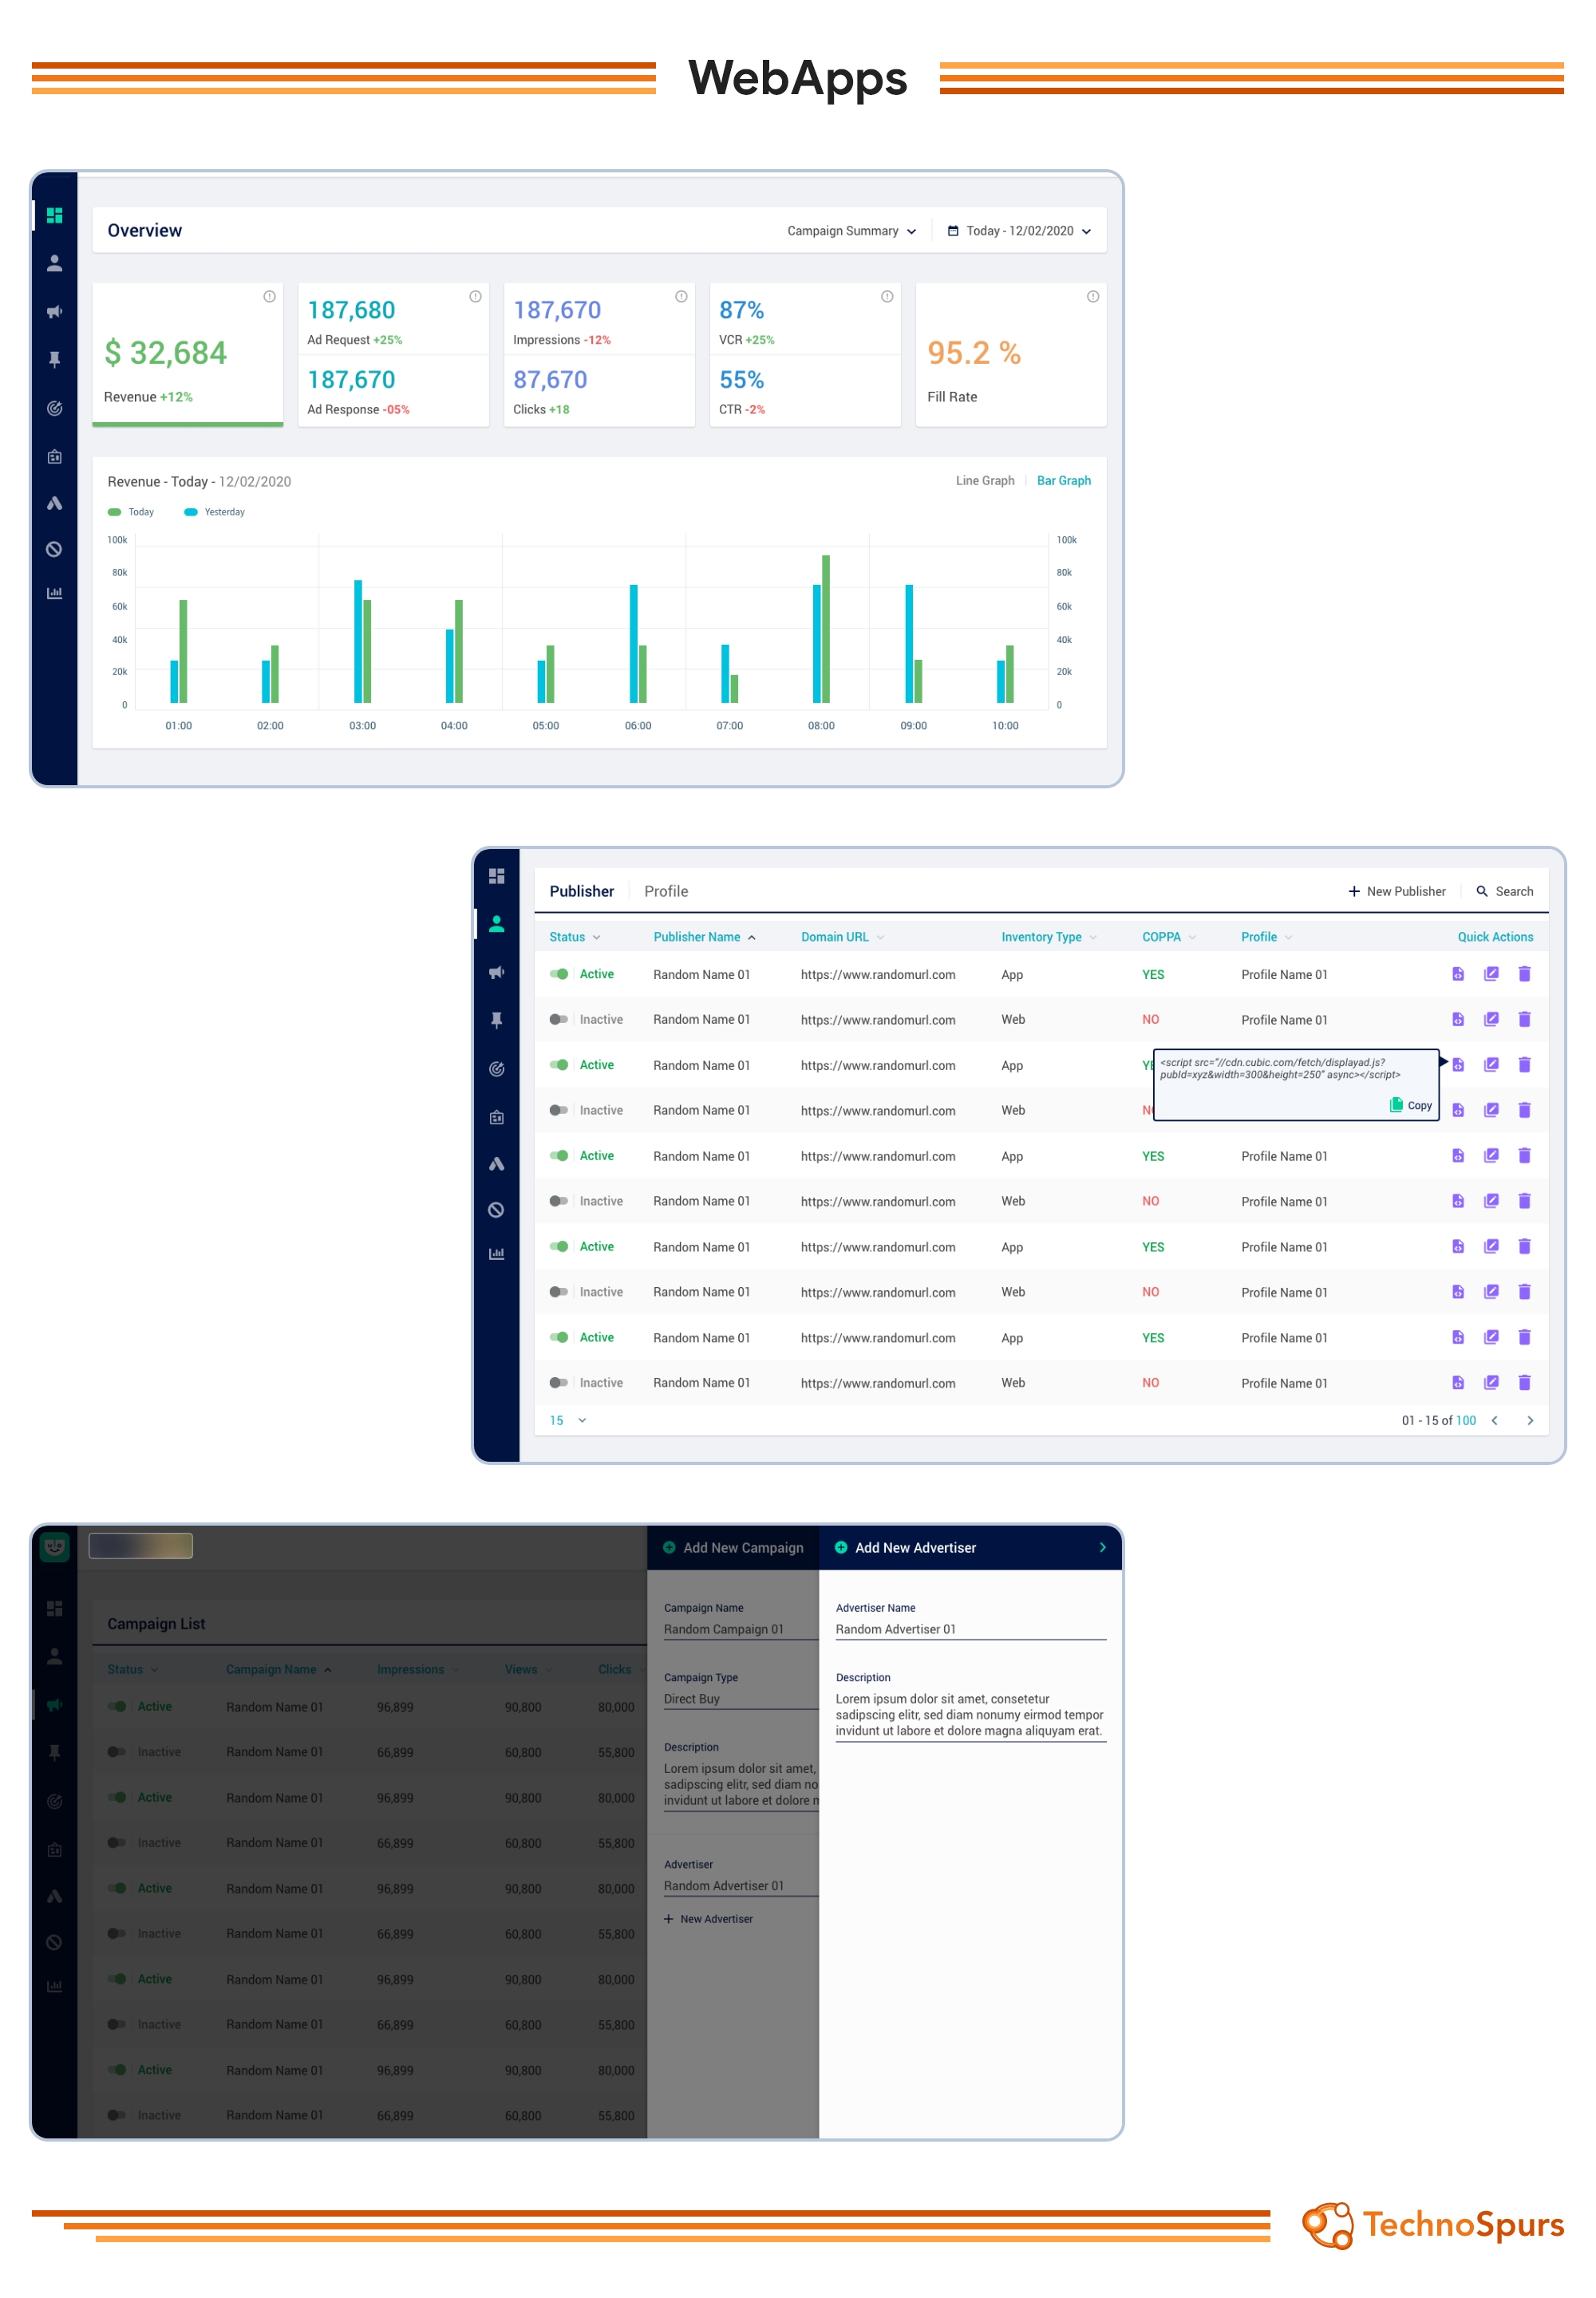Click the info icon on the Revenue card
1596x2298 pixels.
coord(269,297)
